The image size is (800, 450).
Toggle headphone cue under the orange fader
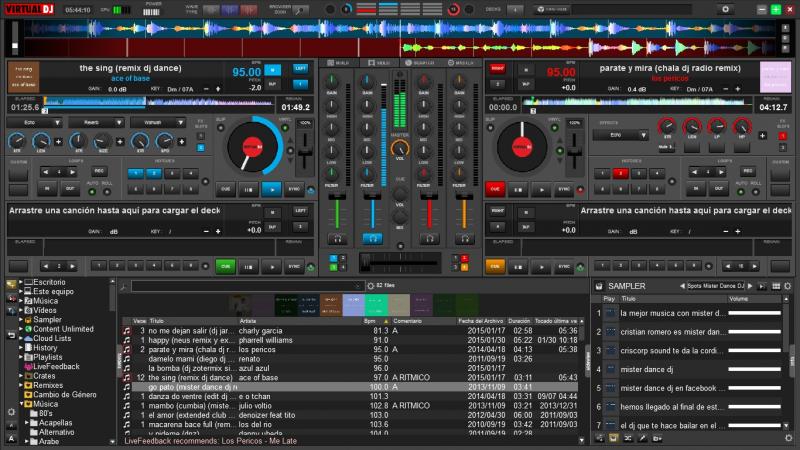pos(464,238)
